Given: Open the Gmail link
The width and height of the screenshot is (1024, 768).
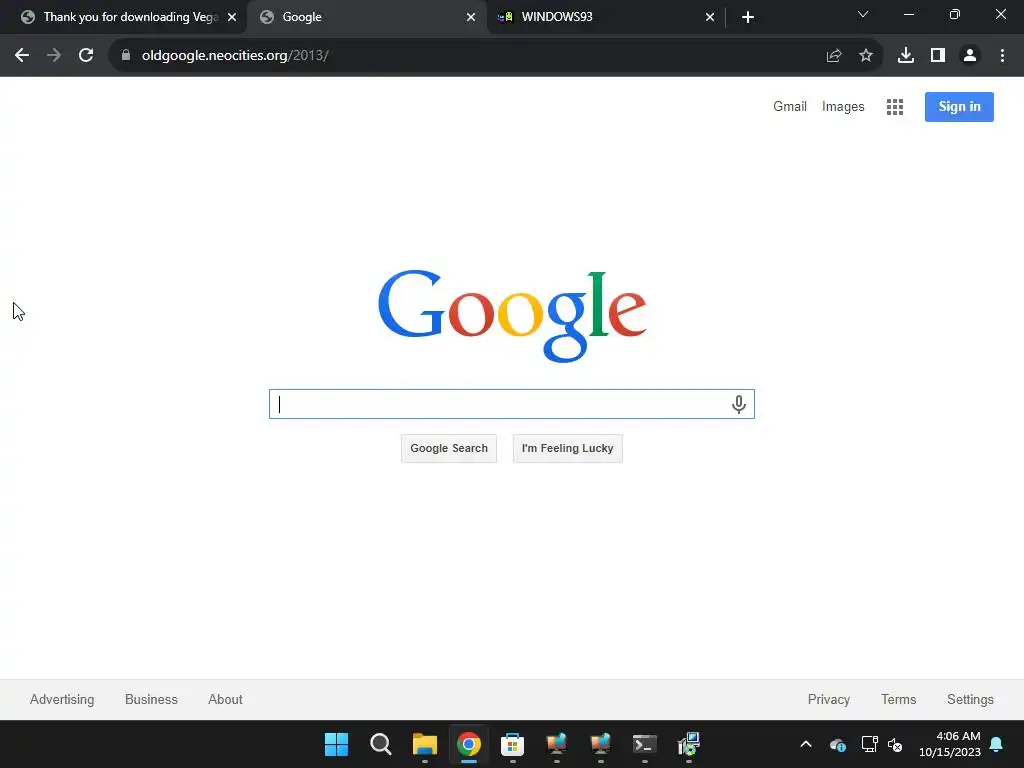Looking at the screenshot, I should (x=790, y=106).
